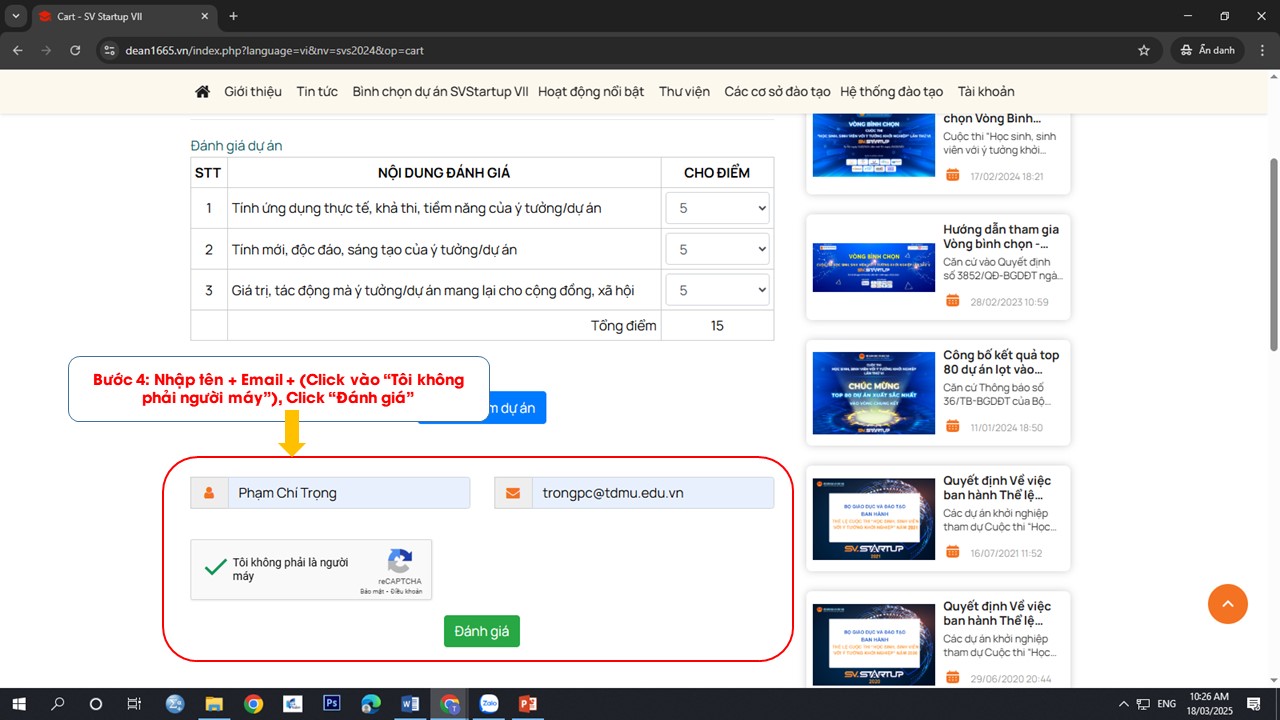Open the "Thư viện" menu item
Image resolution: width=1280 pixels, height=720 pixels.
click(684, 91)
